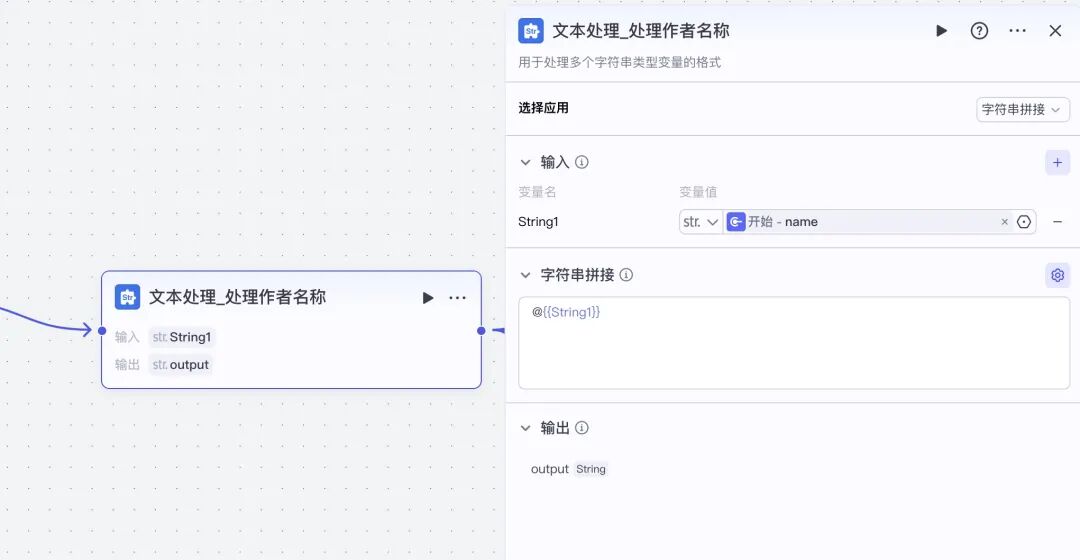Screen dimensions: 1080x560
Task: Click the node's right output connection port
Action: [481, 331]
